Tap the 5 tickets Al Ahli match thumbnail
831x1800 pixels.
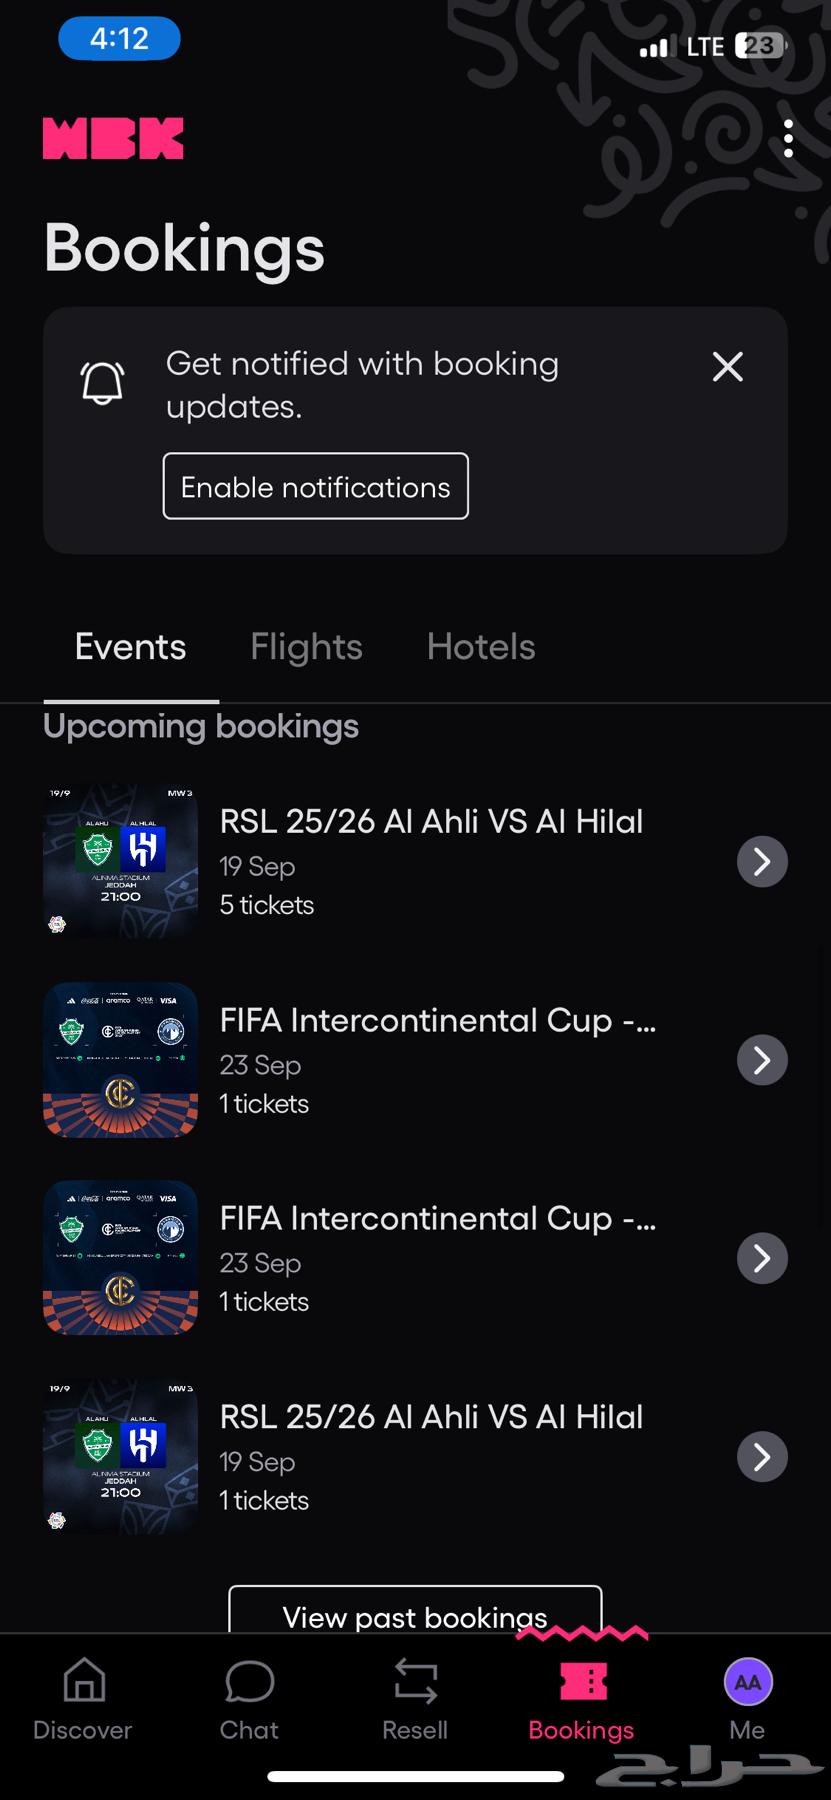click(120, 861)
